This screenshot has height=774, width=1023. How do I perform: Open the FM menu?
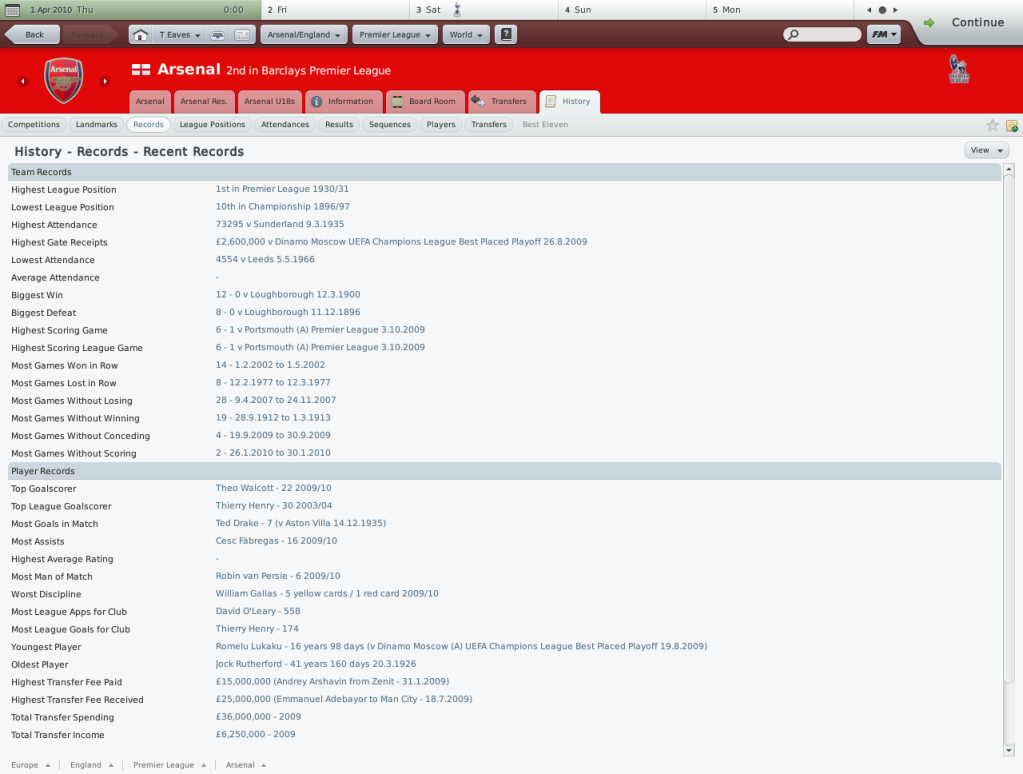click(883, 34)
